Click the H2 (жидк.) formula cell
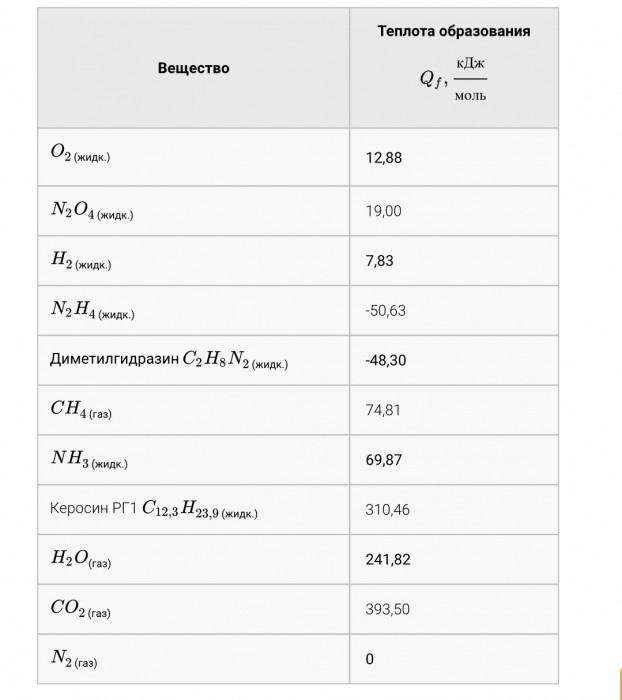622x700 pixels. 193,261
